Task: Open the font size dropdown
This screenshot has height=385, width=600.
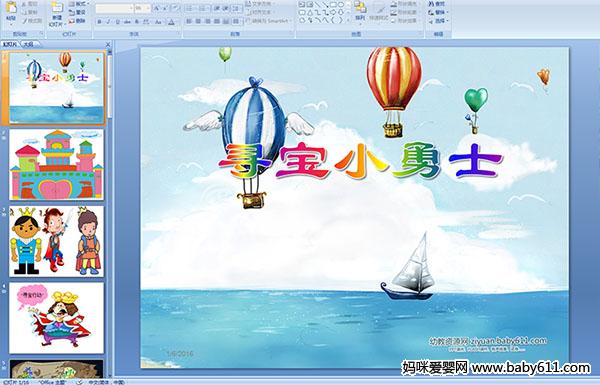Action: [x=142, y=8]
